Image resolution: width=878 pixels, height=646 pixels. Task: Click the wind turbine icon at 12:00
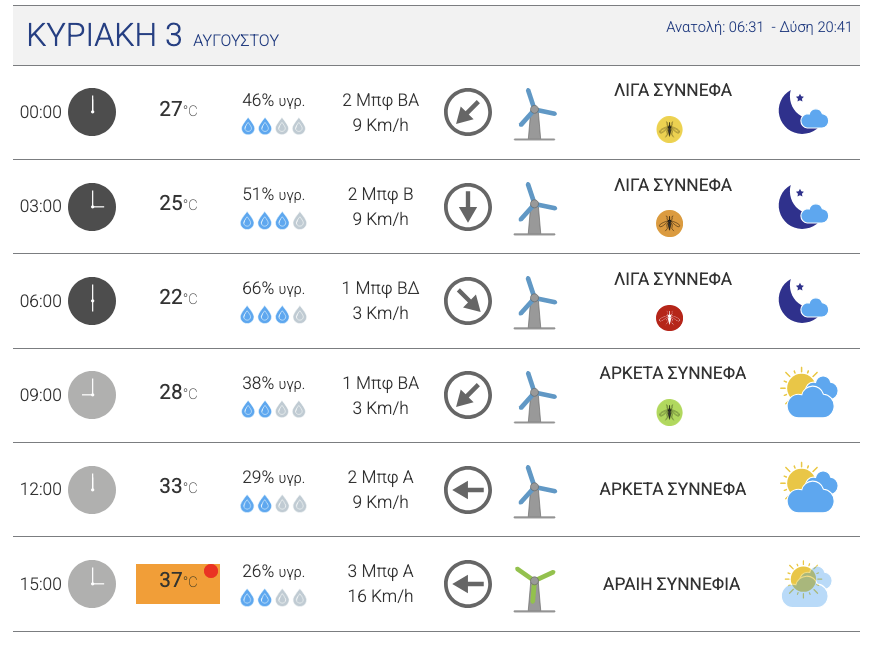tap(535, 490)
